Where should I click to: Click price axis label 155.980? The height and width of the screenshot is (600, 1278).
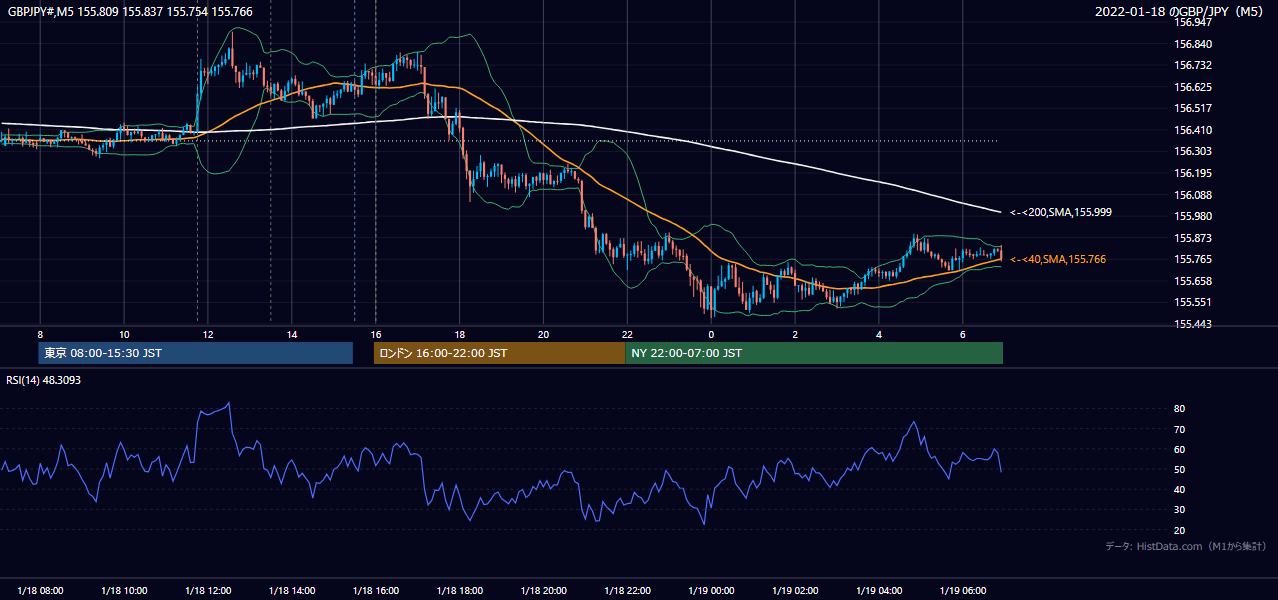click(1192, 216)
